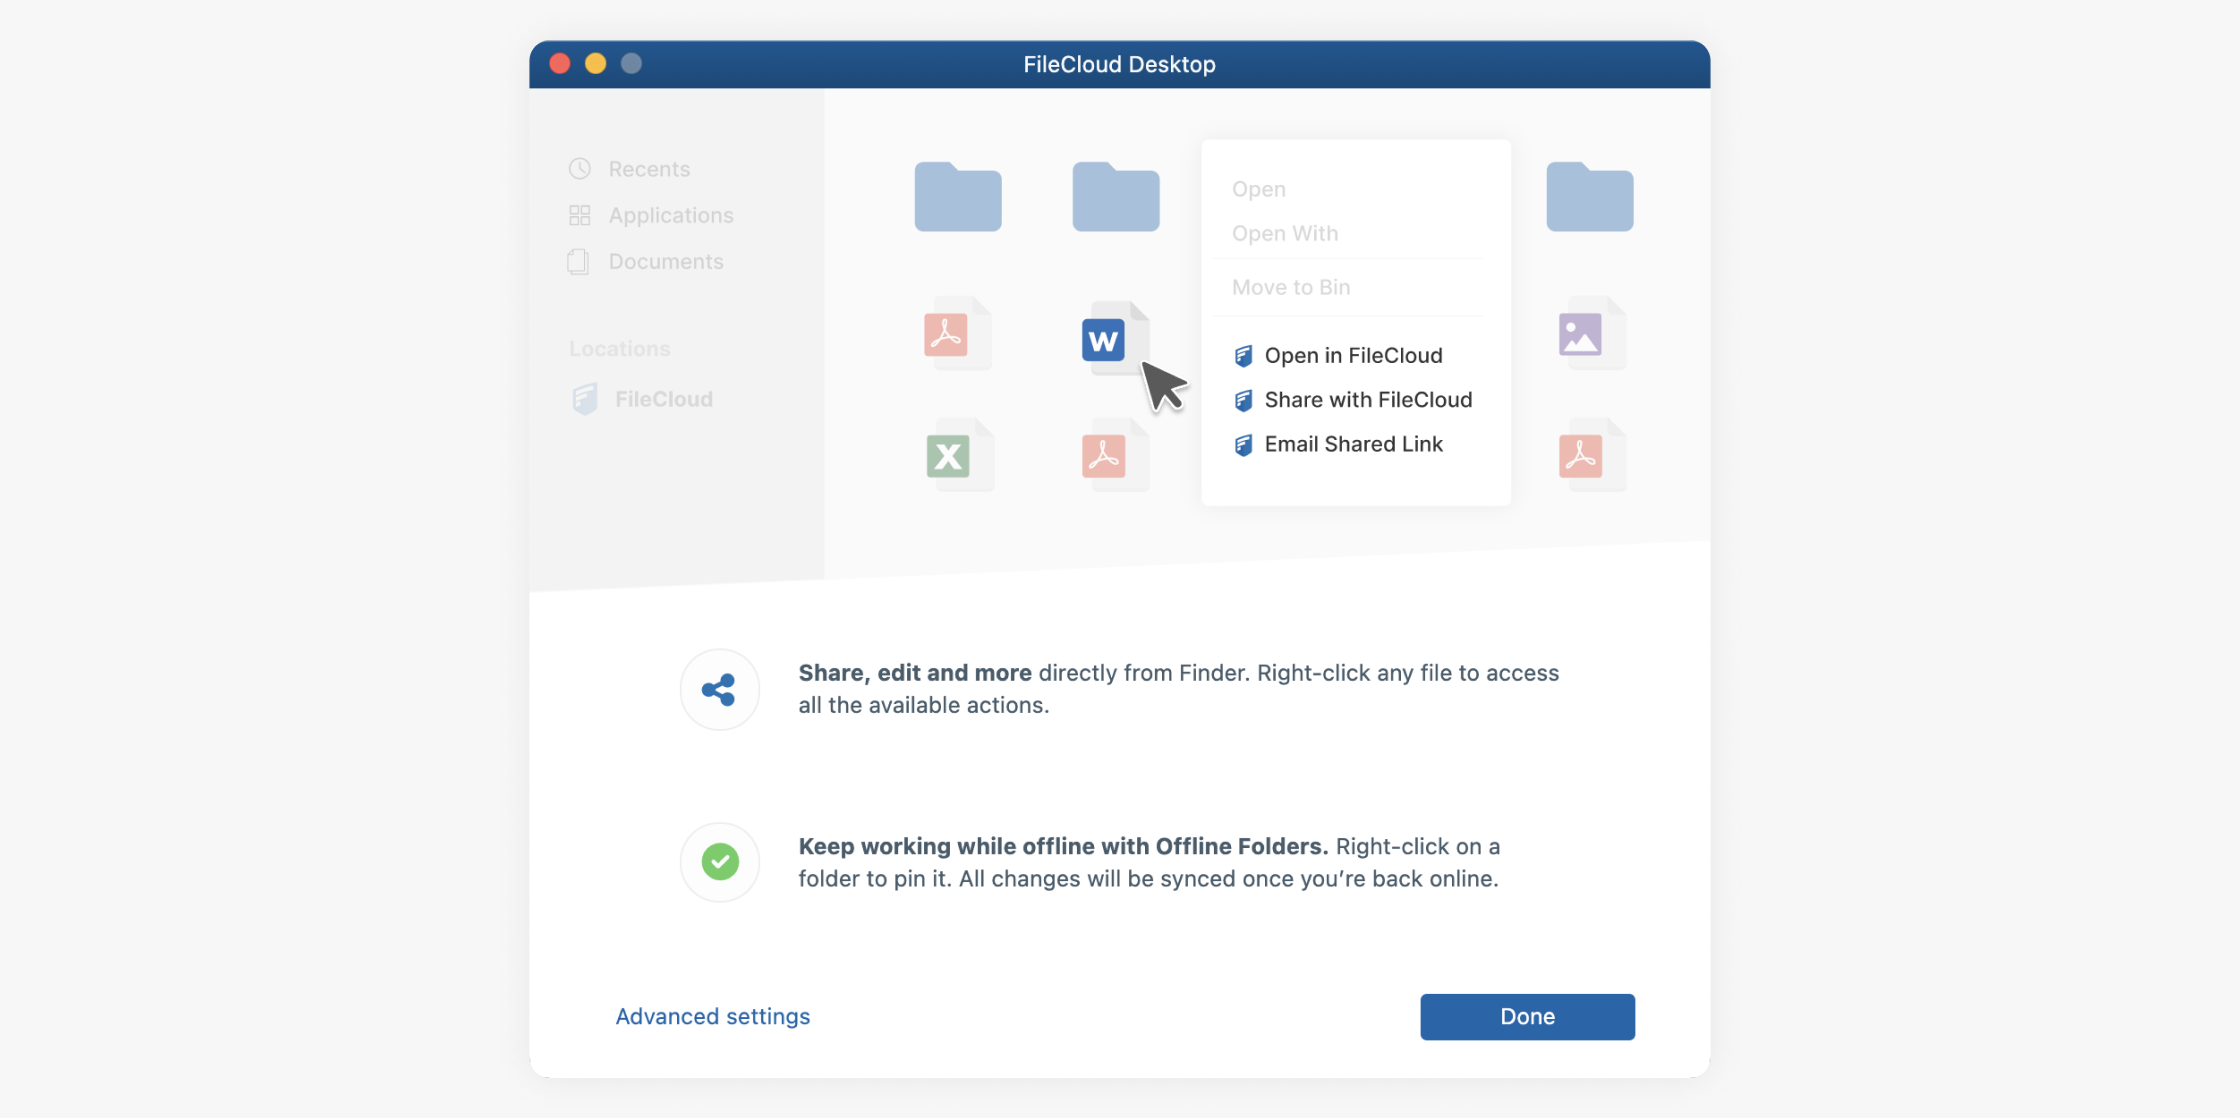Viewport: 2240px width, 1118px height.
Task: Click the green checkmark icon
Action: tap(720, 861)
